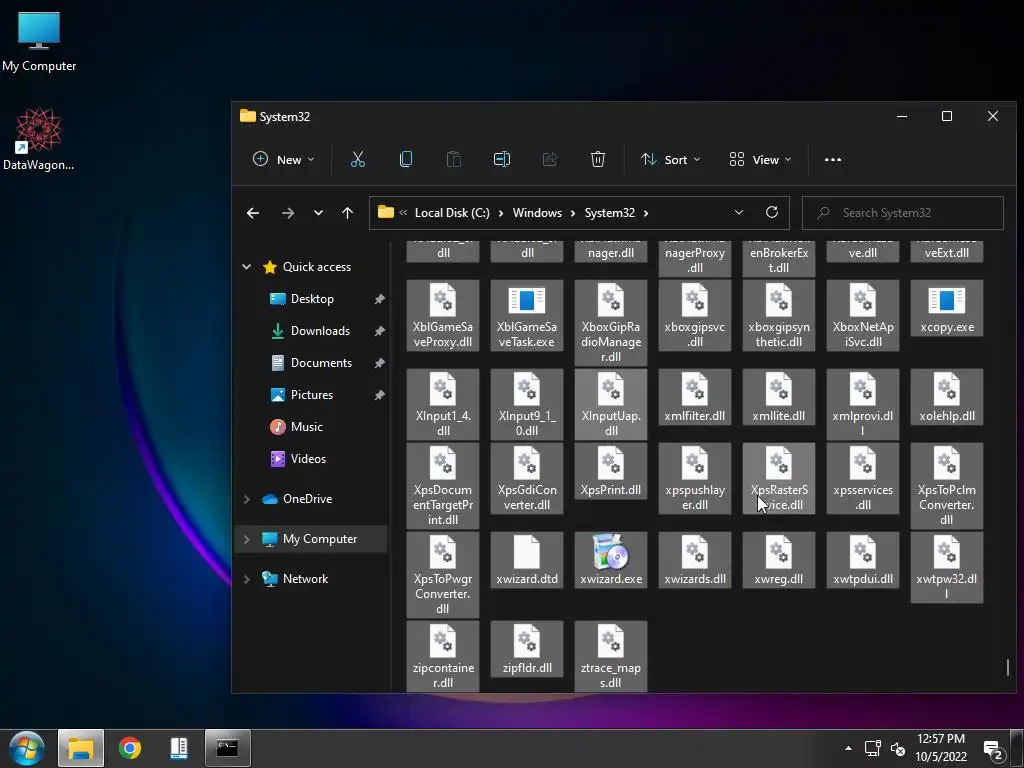The width and height of the screenshot is (1024, 768).
Task: Click Local Disk (C:) breadcrumb
Action: tap(452, 213)
